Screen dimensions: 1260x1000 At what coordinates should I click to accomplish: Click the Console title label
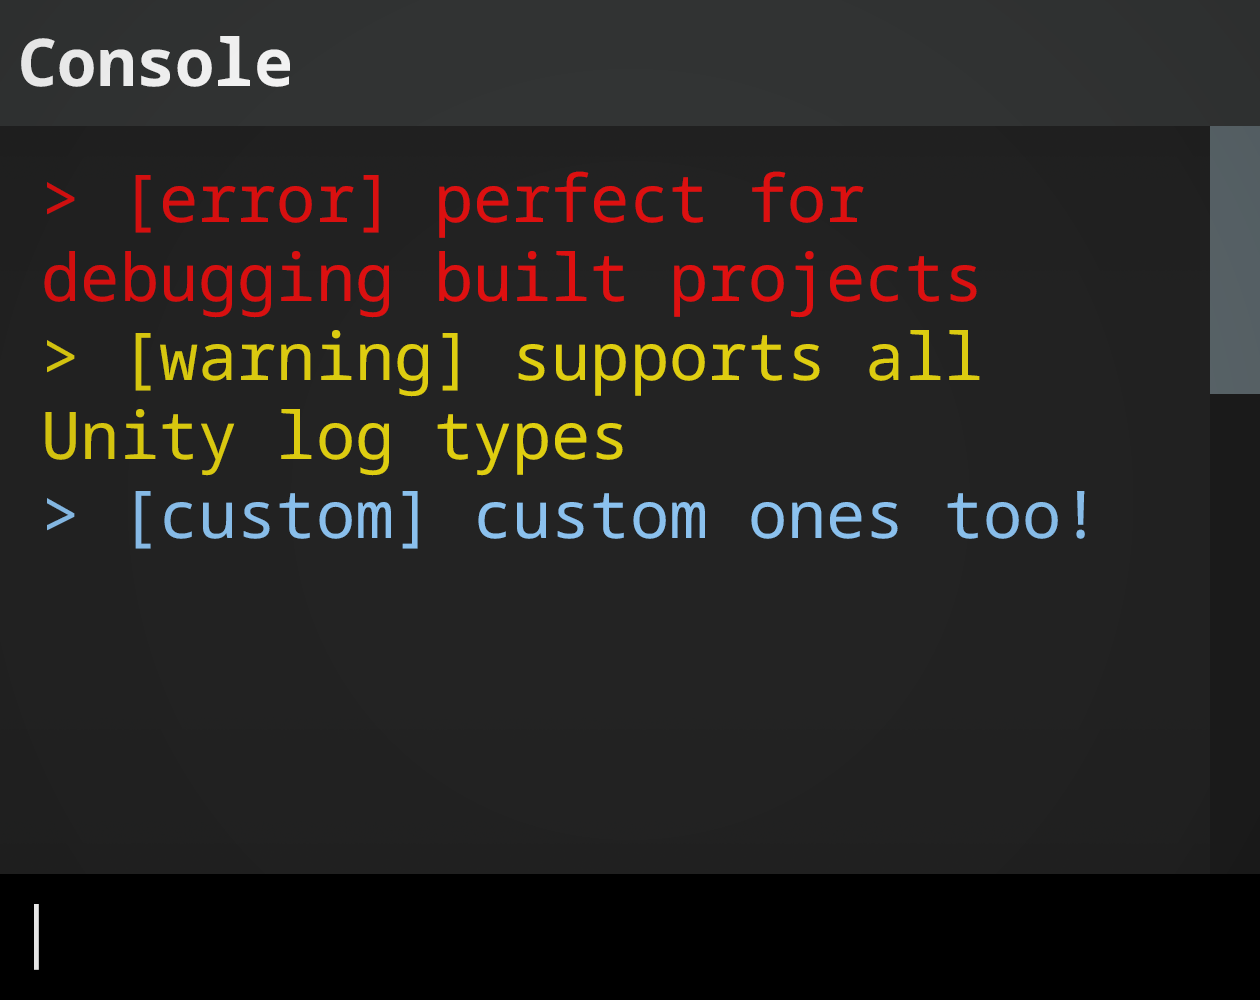(155, 63)
